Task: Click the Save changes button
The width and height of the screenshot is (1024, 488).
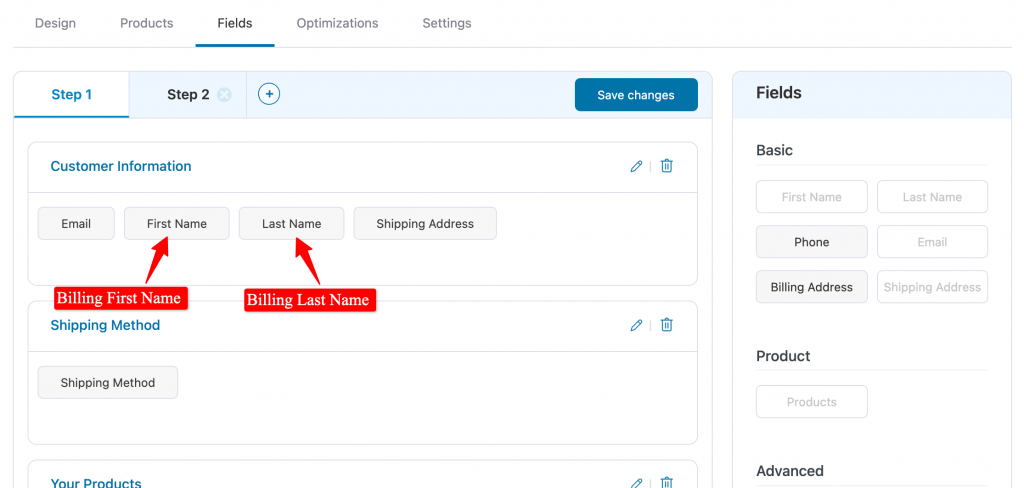Action: point(636,95)
